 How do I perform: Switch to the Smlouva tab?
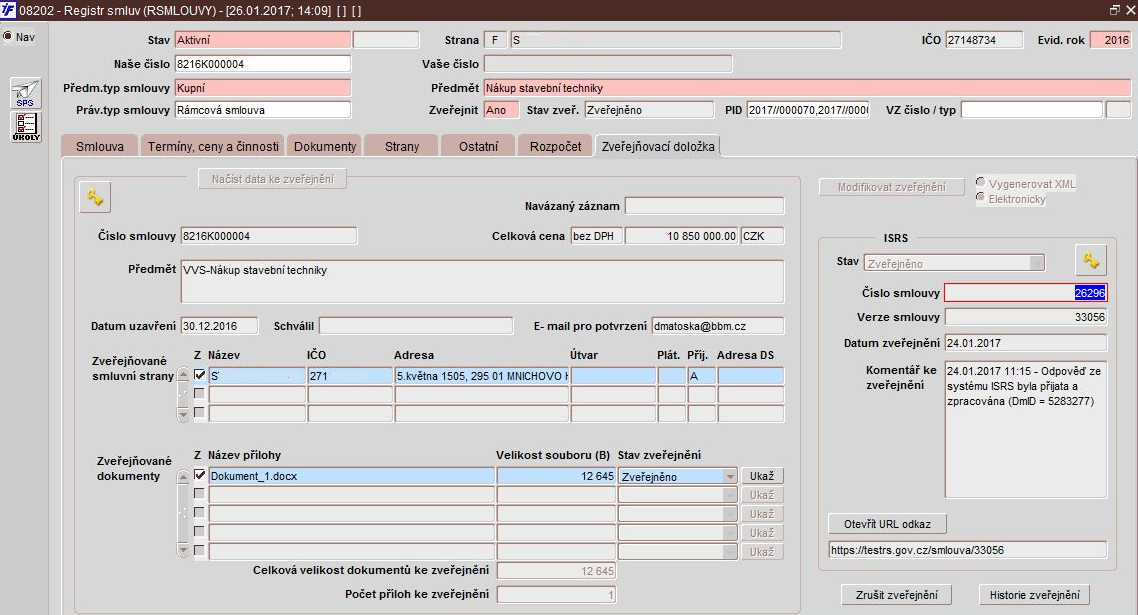[x=100, y=146]
